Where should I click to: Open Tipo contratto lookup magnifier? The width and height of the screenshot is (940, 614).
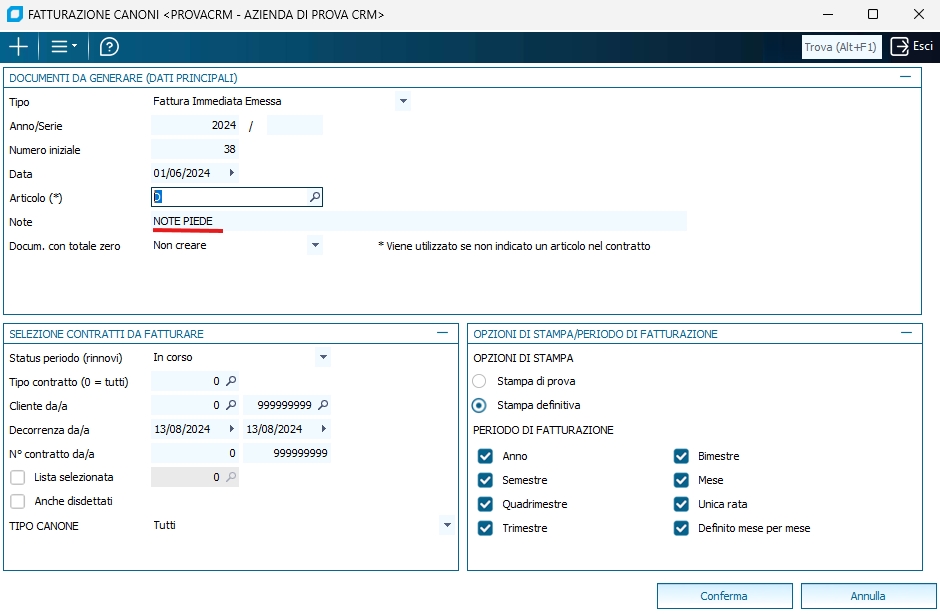(231, 381)
